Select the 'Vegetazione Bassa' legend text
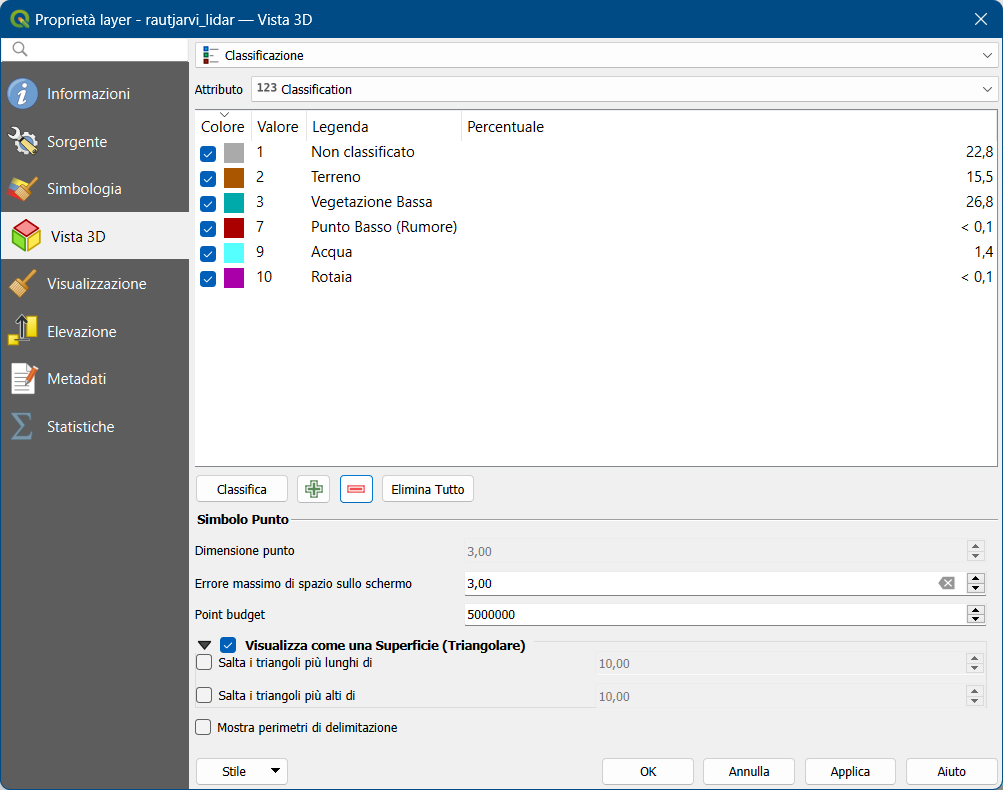Image resolution: width=1003 pixels, height=790 pixels. coord(372,201)
